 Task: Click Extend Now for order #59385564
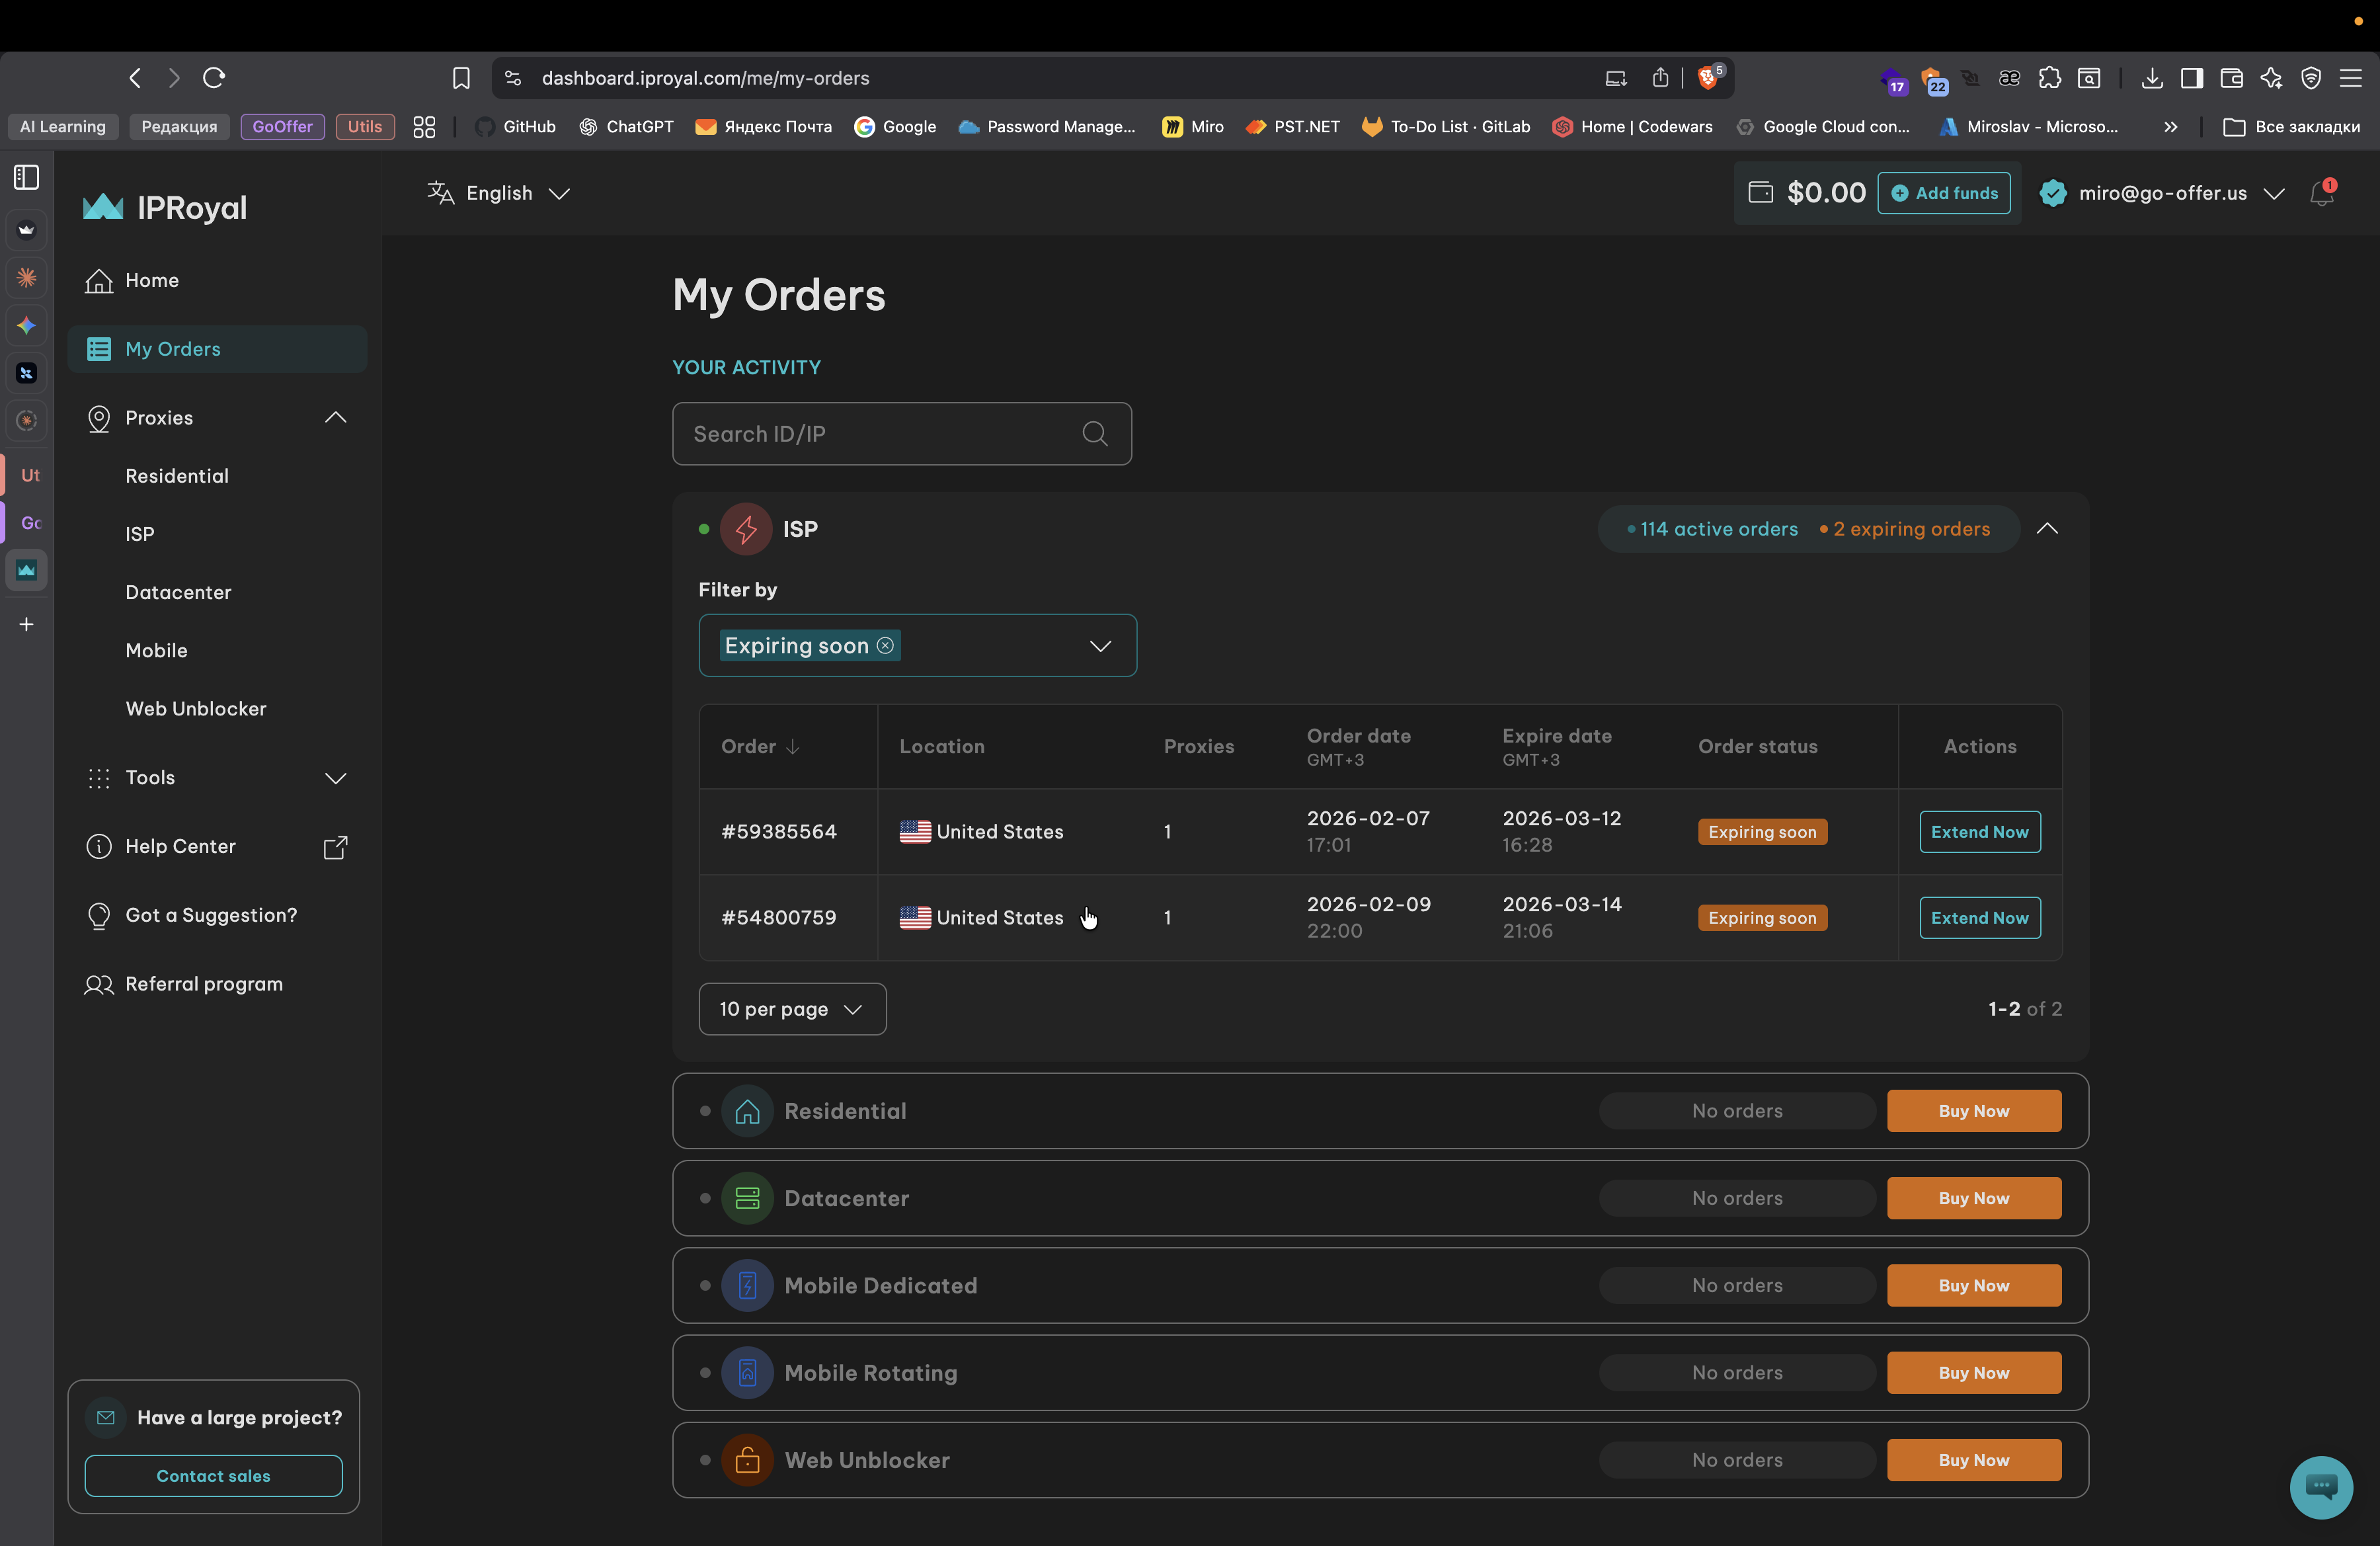pos(1979,832)
